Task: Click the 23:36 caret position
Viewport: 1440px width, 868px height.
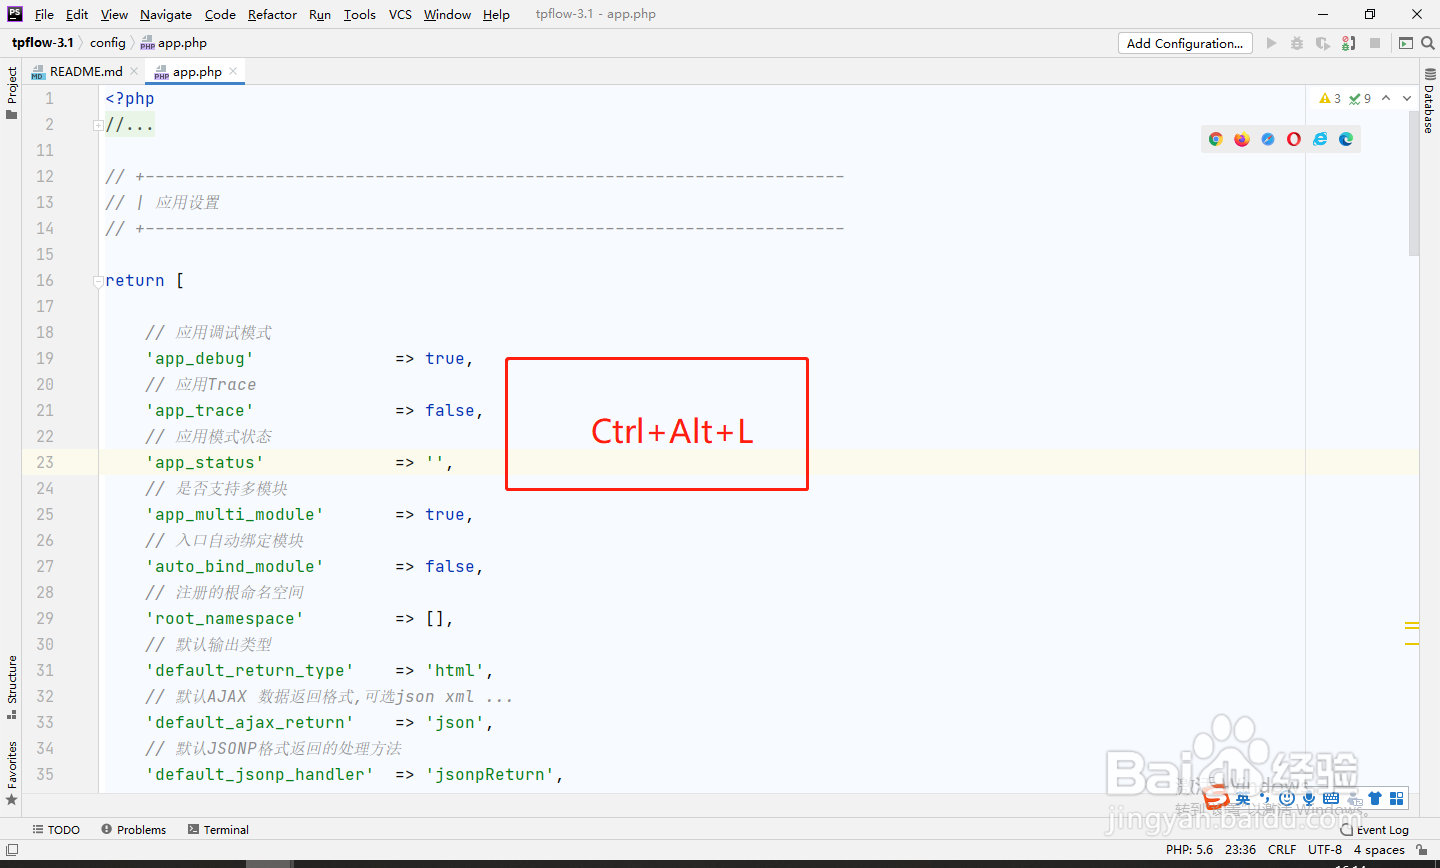Action: [1240, 850]
